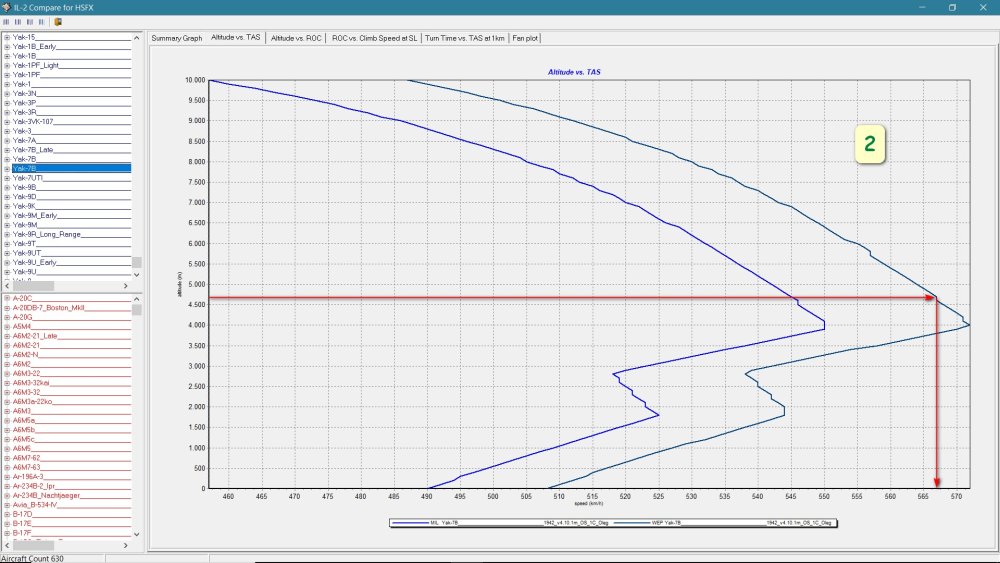Click the orange book toolbar icon

(x=58, y=20)
